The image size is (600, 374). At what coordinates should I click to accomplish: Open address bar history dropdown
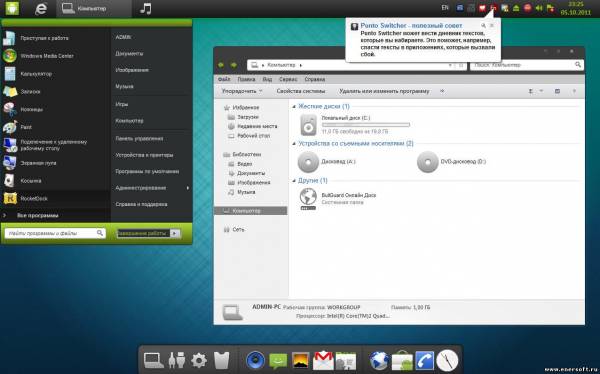point(450,65)
